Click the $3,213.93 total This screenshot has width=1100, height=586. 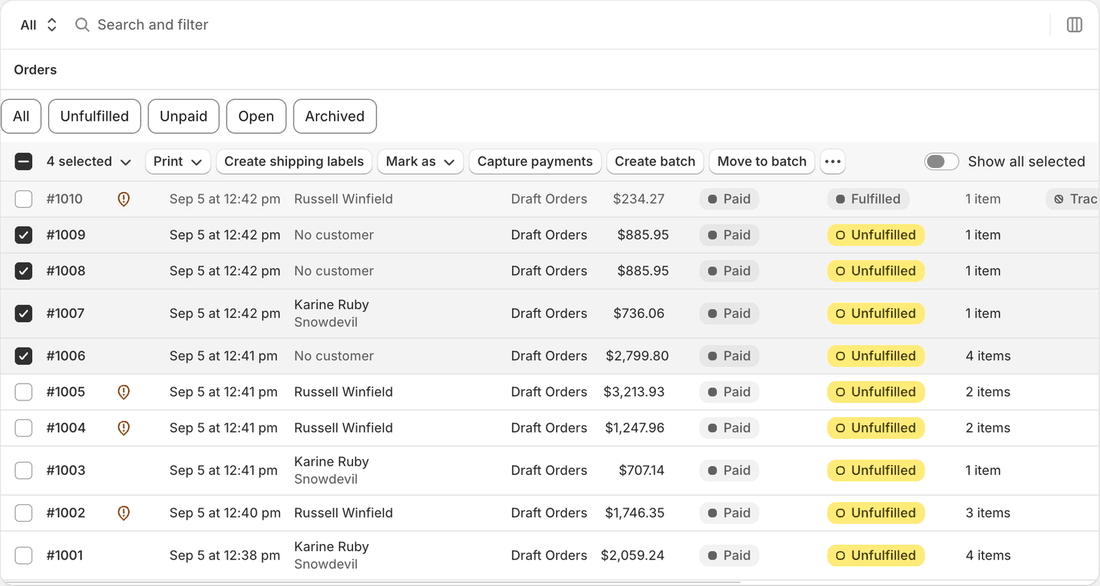coord(633,392)
